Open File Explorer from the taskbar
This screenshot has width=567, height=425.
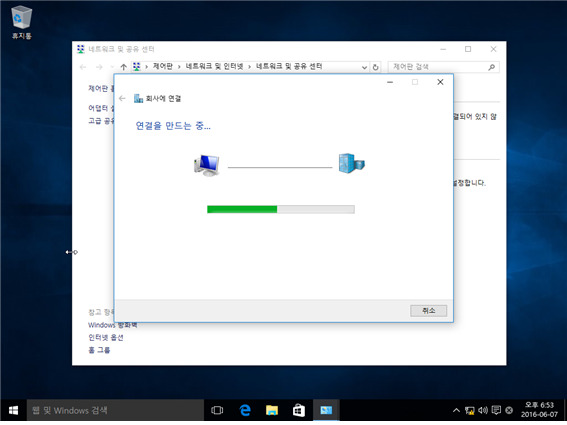coord(272,410)
